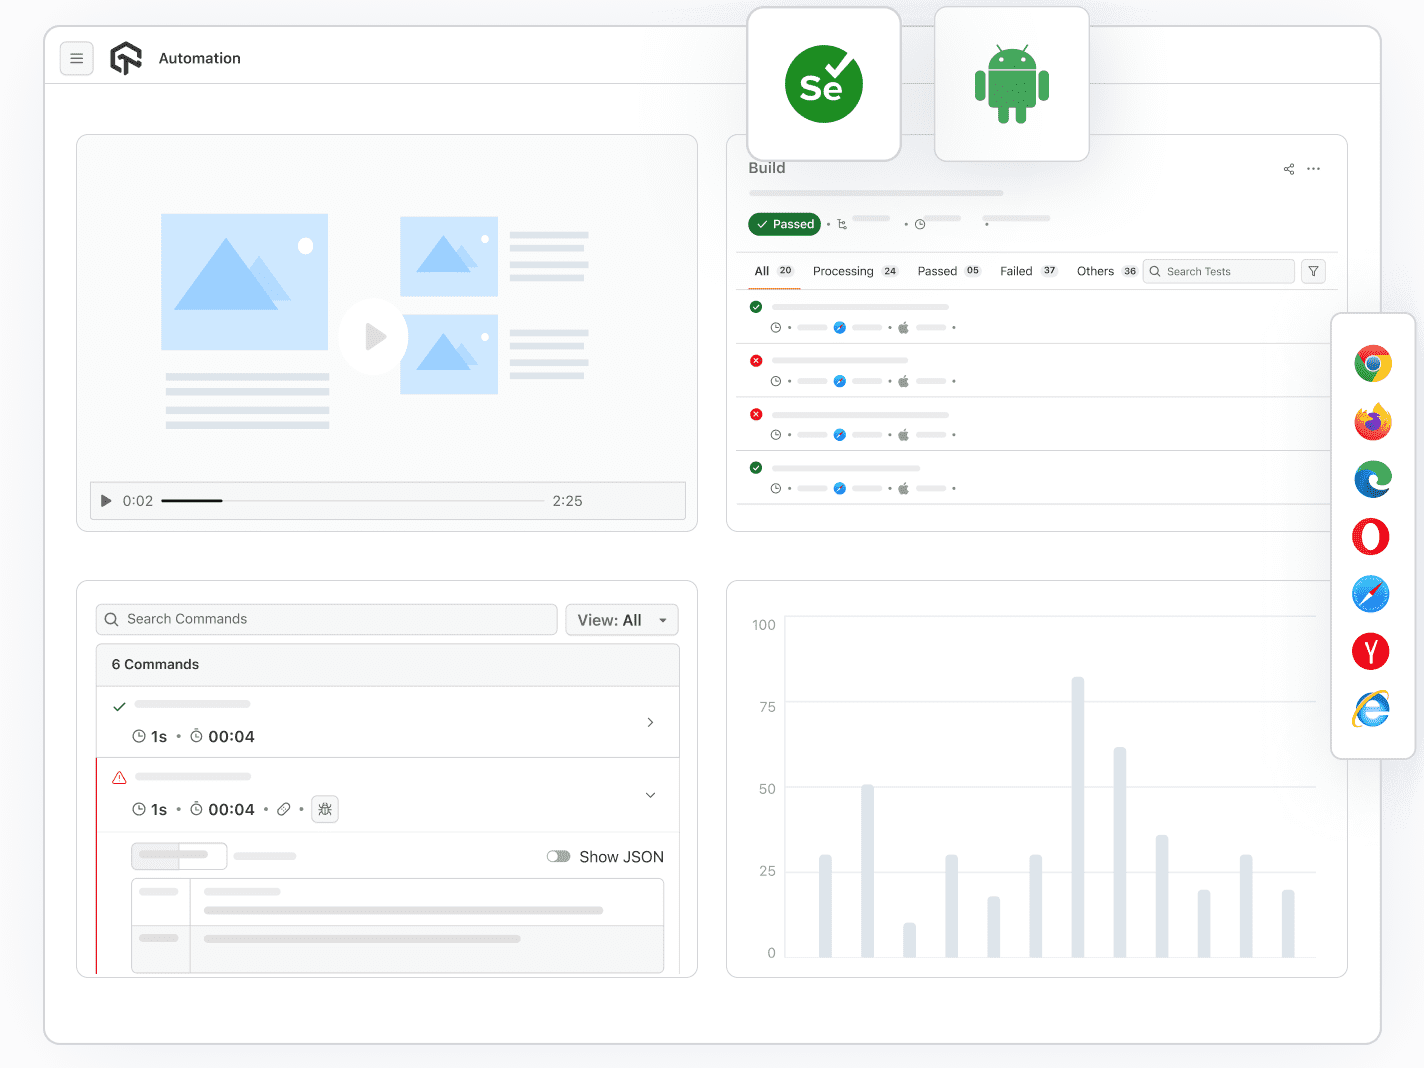Share the build via share icon
The image size is (1424, 1068).
(x=1289, y=169)
